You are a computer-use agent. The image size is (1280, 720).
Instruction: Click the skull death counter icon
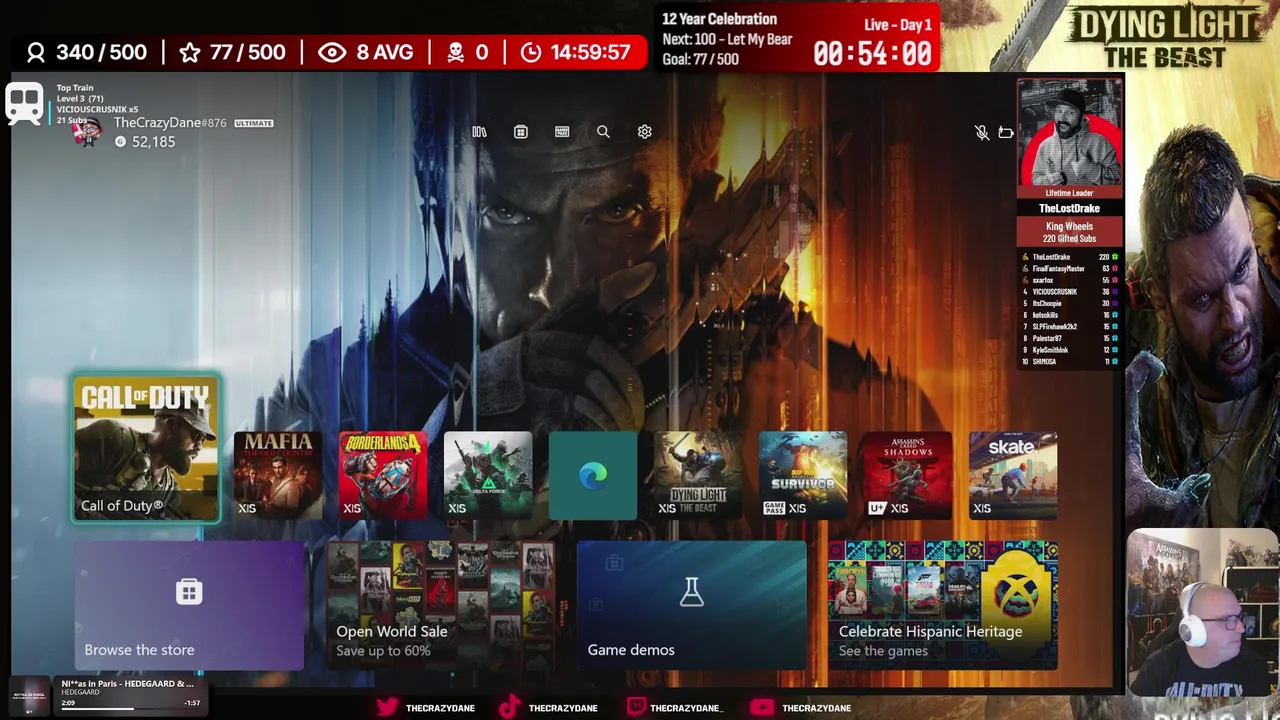point(456,53)
